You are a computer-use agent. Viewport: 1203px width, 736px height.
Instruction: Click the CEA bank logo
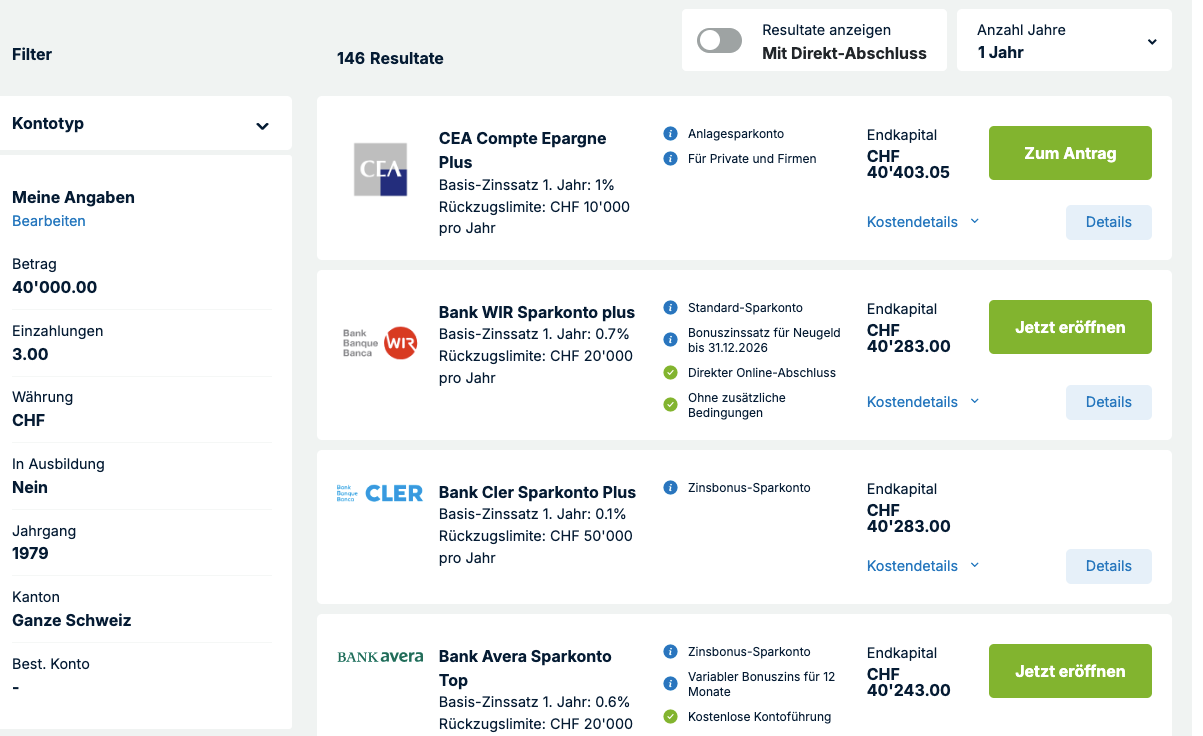click(380, 169)
